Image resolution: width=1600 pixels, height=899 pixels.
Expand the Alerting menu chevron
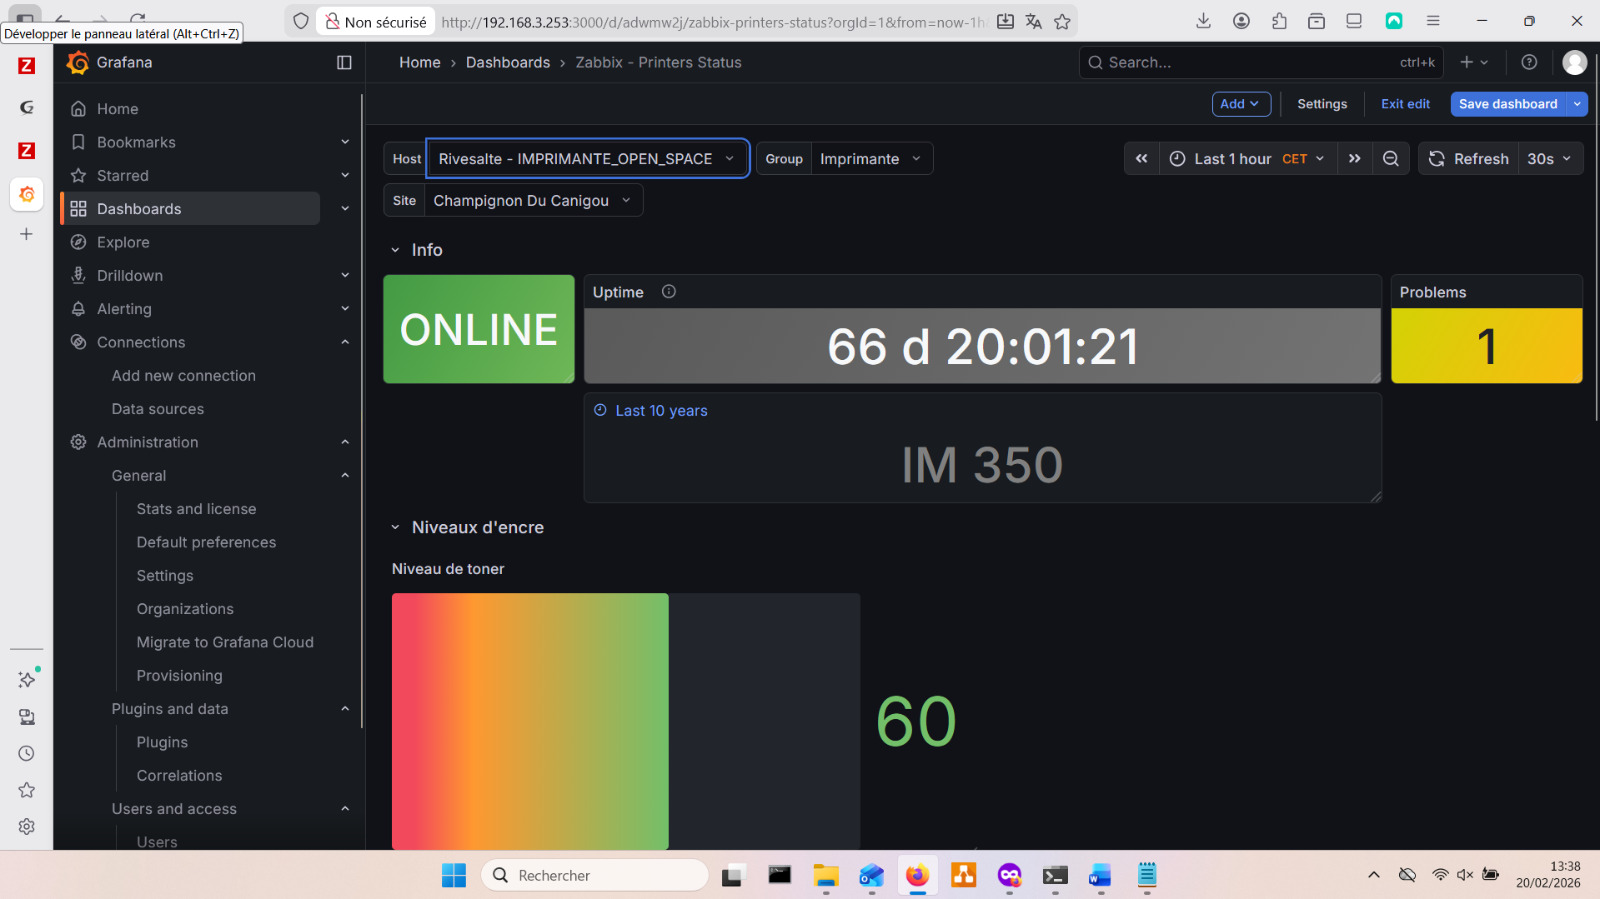(345, 309)
